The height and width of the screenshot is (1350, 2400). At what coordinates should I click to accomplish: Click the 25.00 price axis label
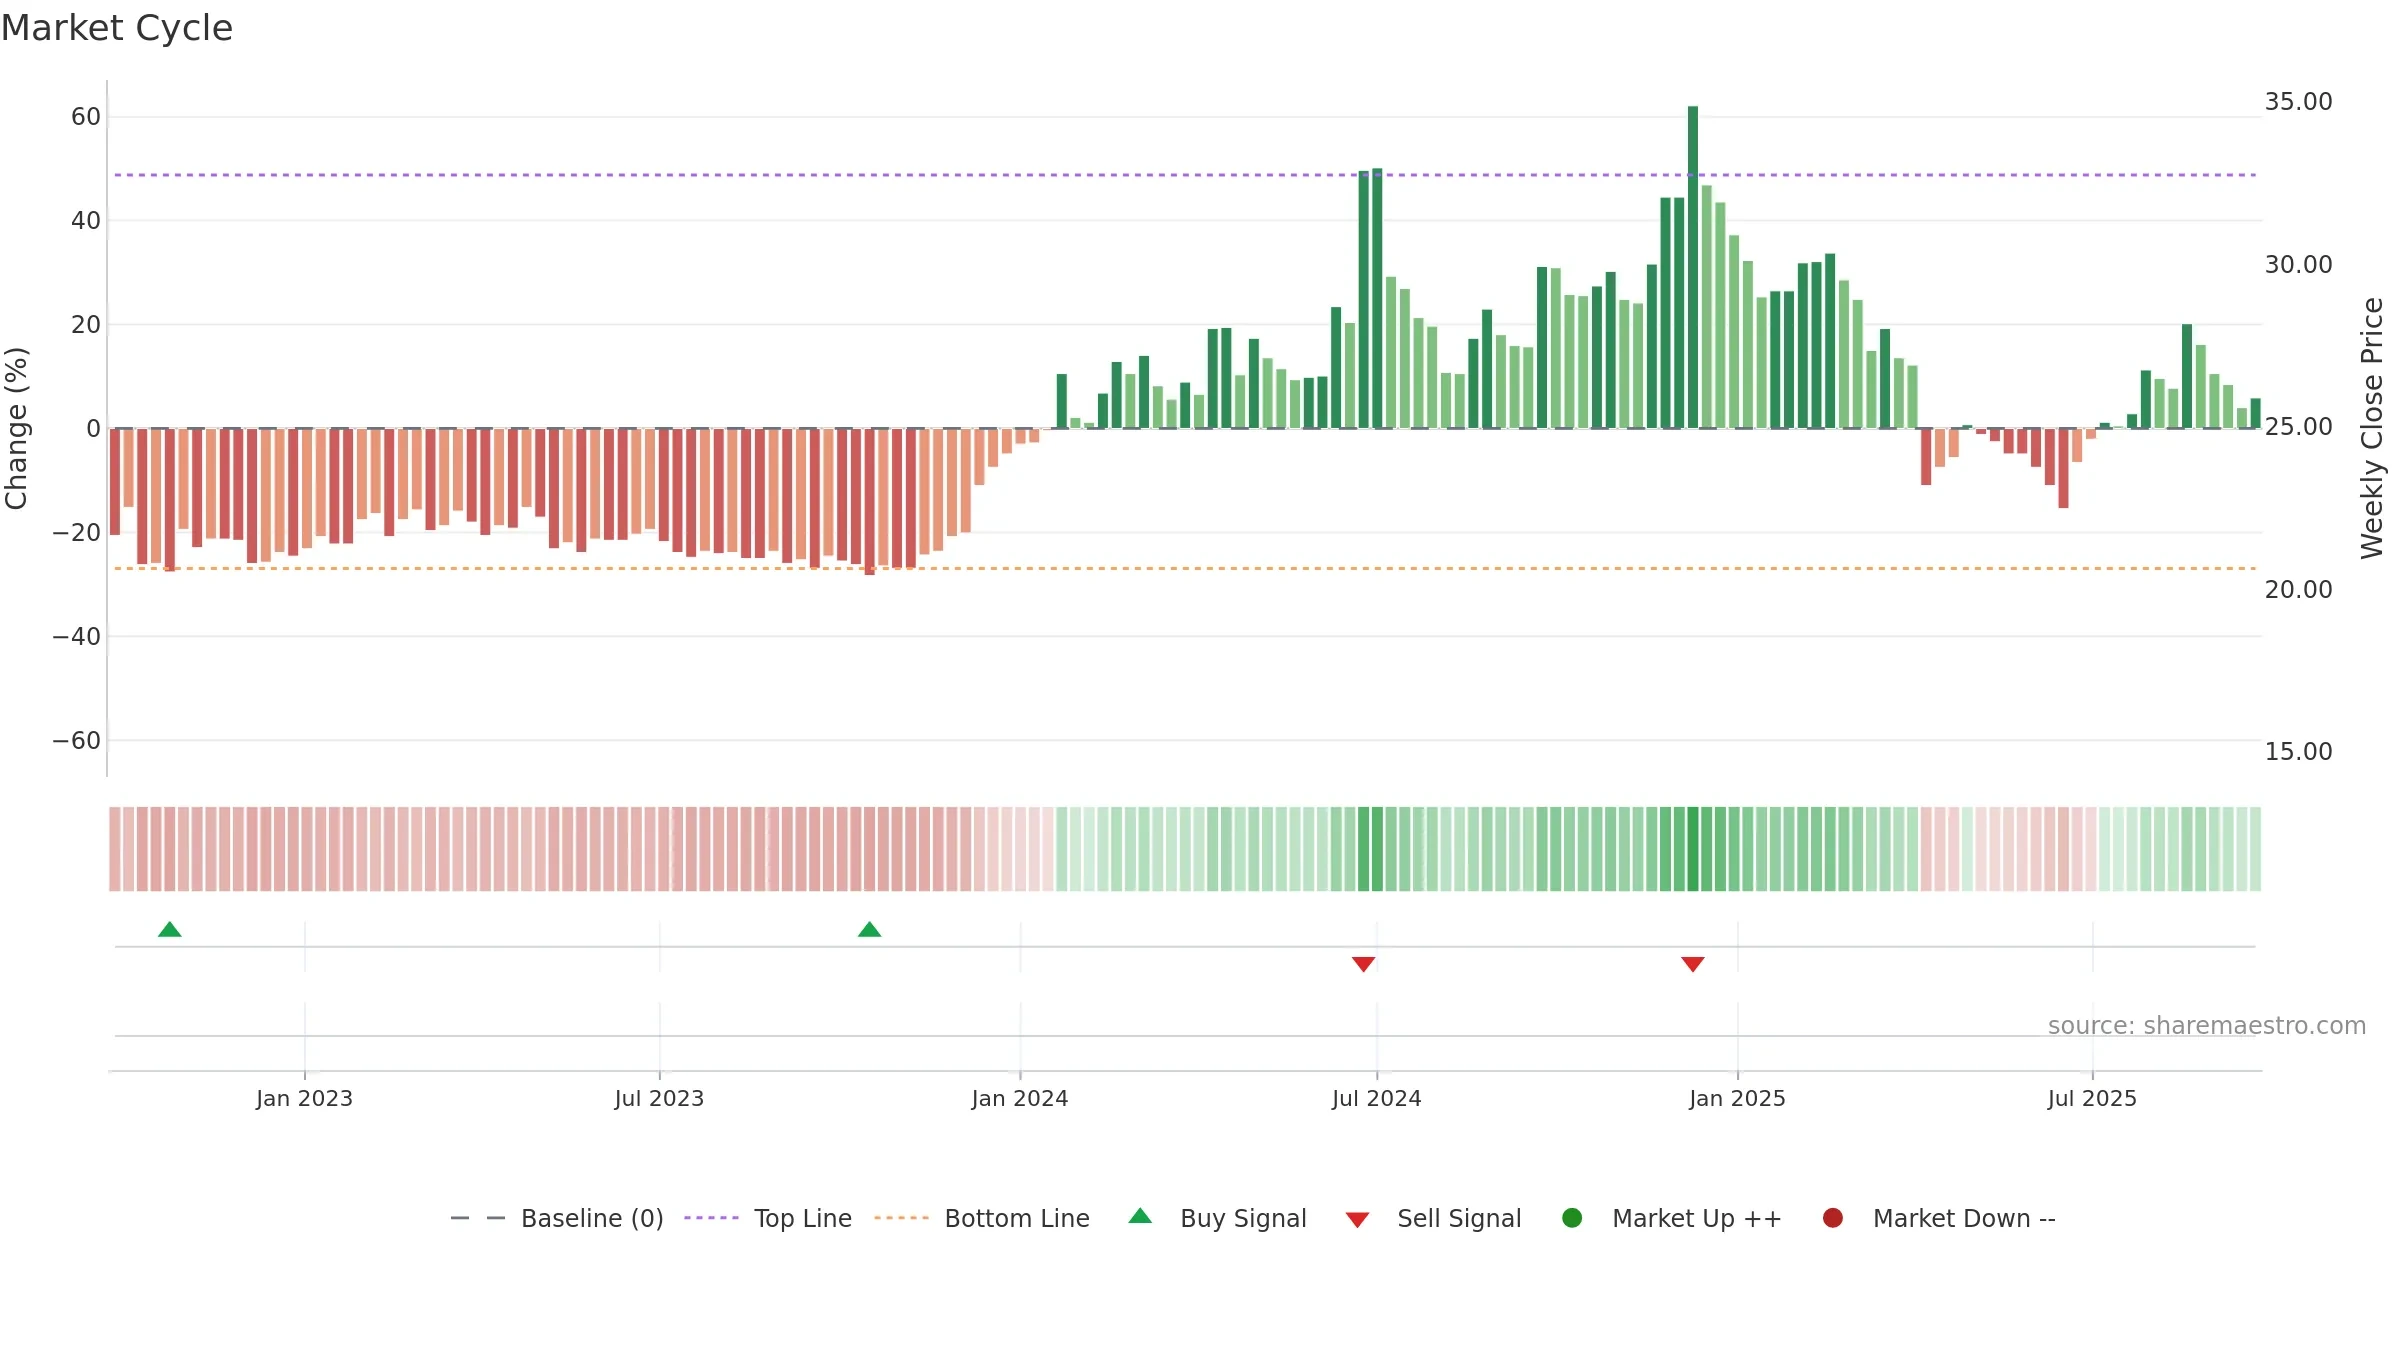[2298, 427]
